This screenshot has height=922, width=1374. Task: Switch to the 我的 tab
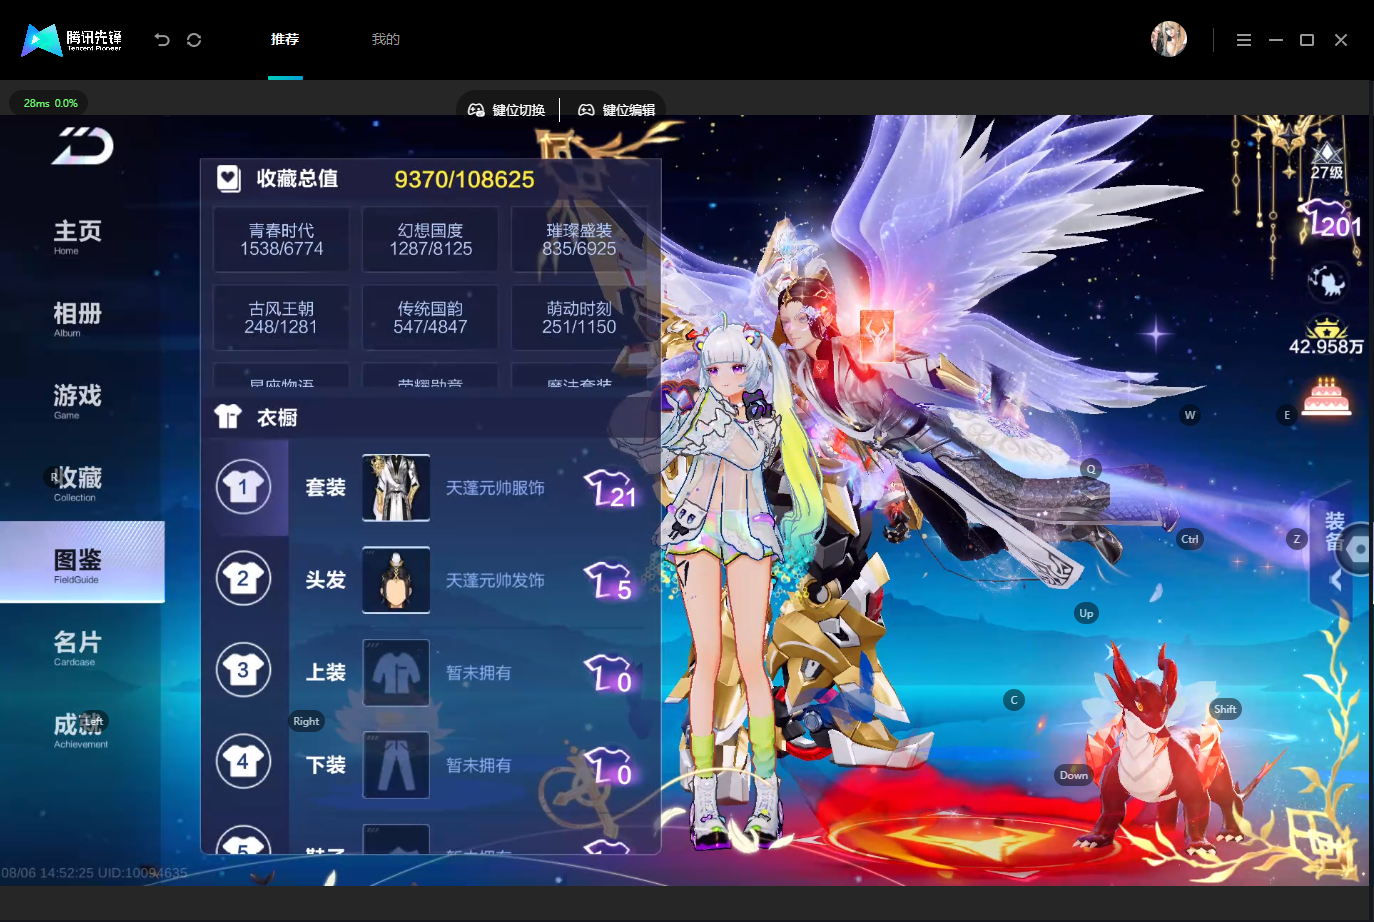point(386,39)
